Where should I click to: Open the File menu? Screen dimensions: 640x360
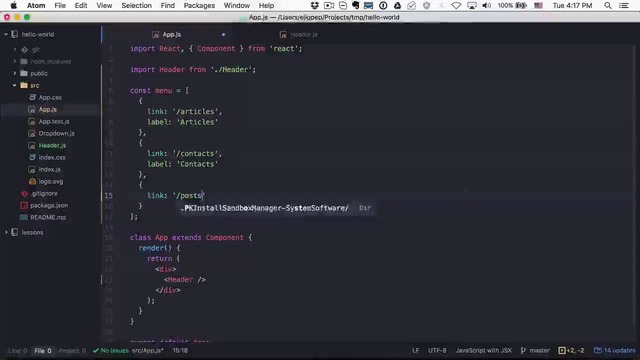pos(60,5)
